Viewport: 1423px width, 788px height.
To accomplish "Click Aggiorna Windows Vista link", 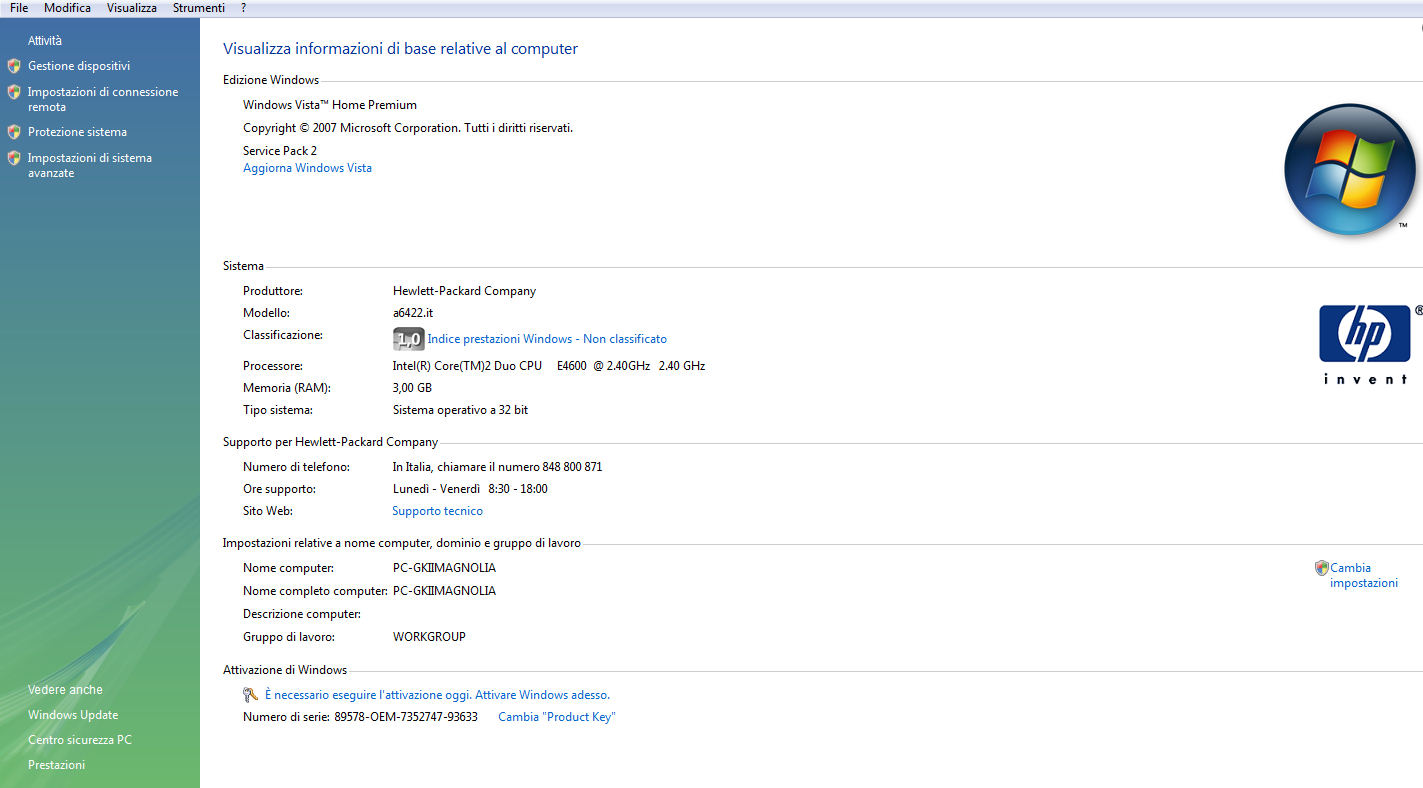I will pos(307,168).
